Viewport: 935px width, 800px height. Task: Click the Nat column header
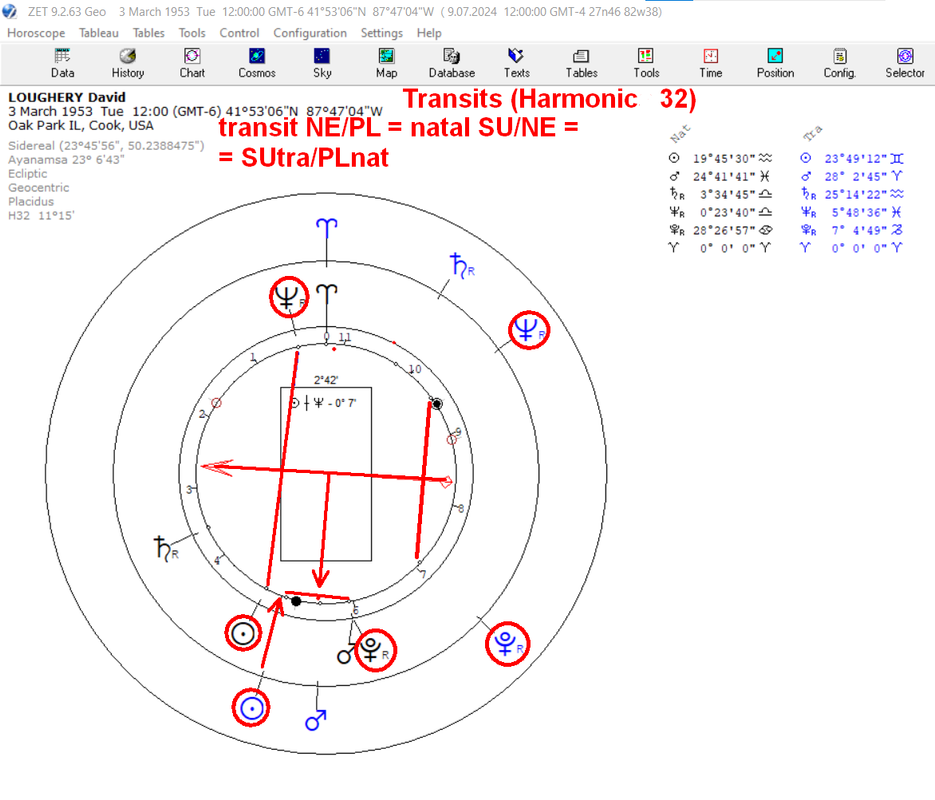(x=680, y=134)
